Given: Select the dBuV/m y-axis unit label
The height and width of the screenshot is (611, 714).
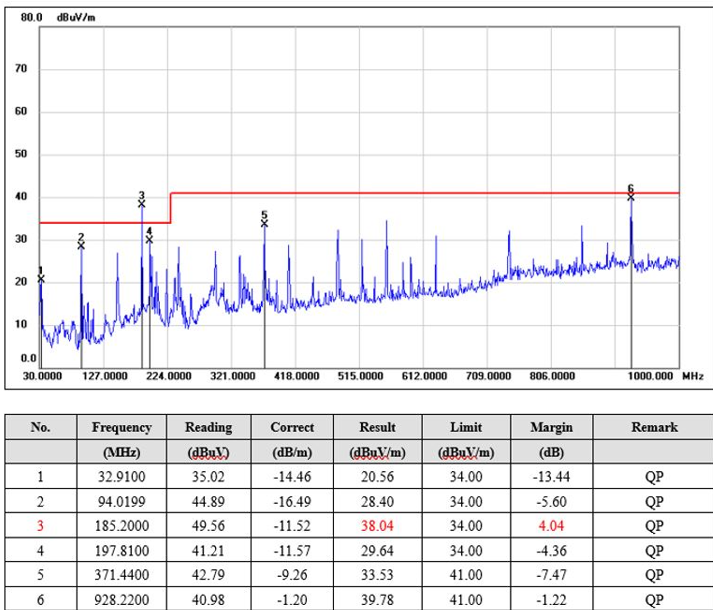Looking at the screenshot, I should 76,19.
